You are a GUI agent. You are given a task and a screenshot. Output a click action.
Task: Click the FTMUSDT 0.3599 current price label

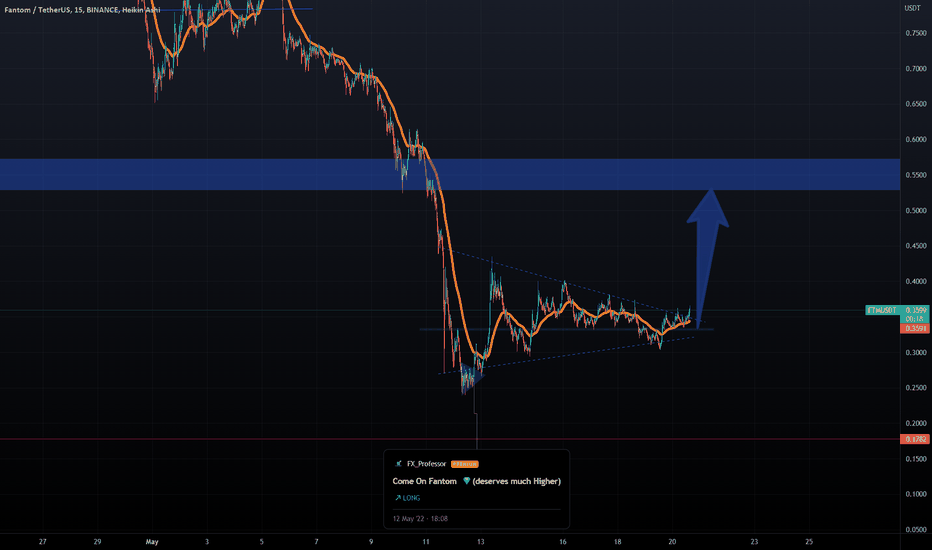pyautogui.click(x=898, y=310)
